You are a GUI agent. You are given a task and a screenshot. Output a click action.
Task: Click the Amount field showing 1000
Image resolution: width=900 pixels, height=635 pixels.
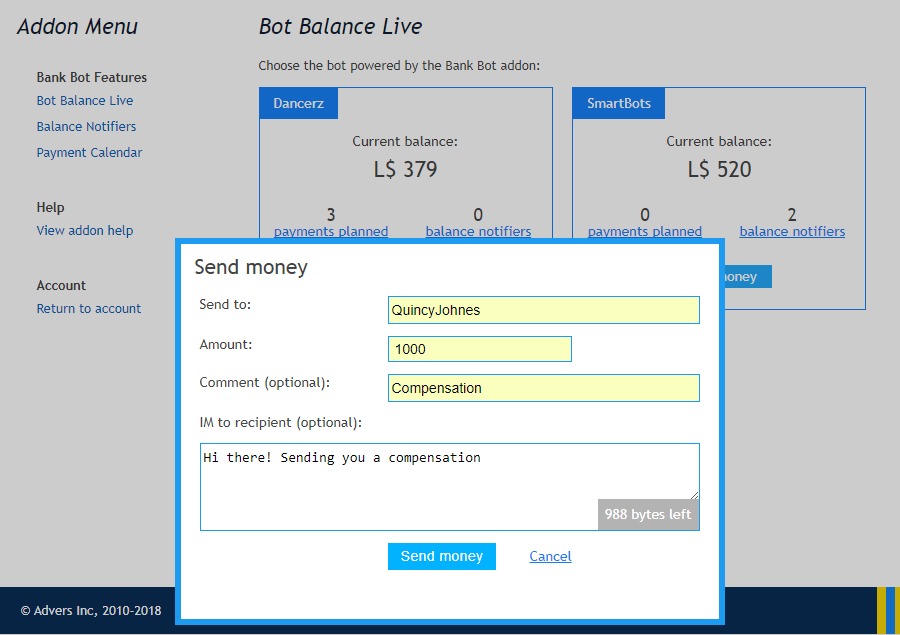[x=480, y=349]
